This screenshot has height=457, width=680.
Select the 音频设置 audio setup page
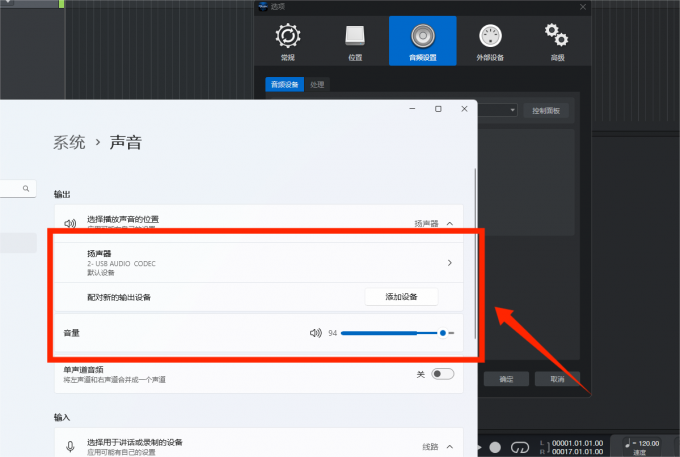tap(423, 41)
